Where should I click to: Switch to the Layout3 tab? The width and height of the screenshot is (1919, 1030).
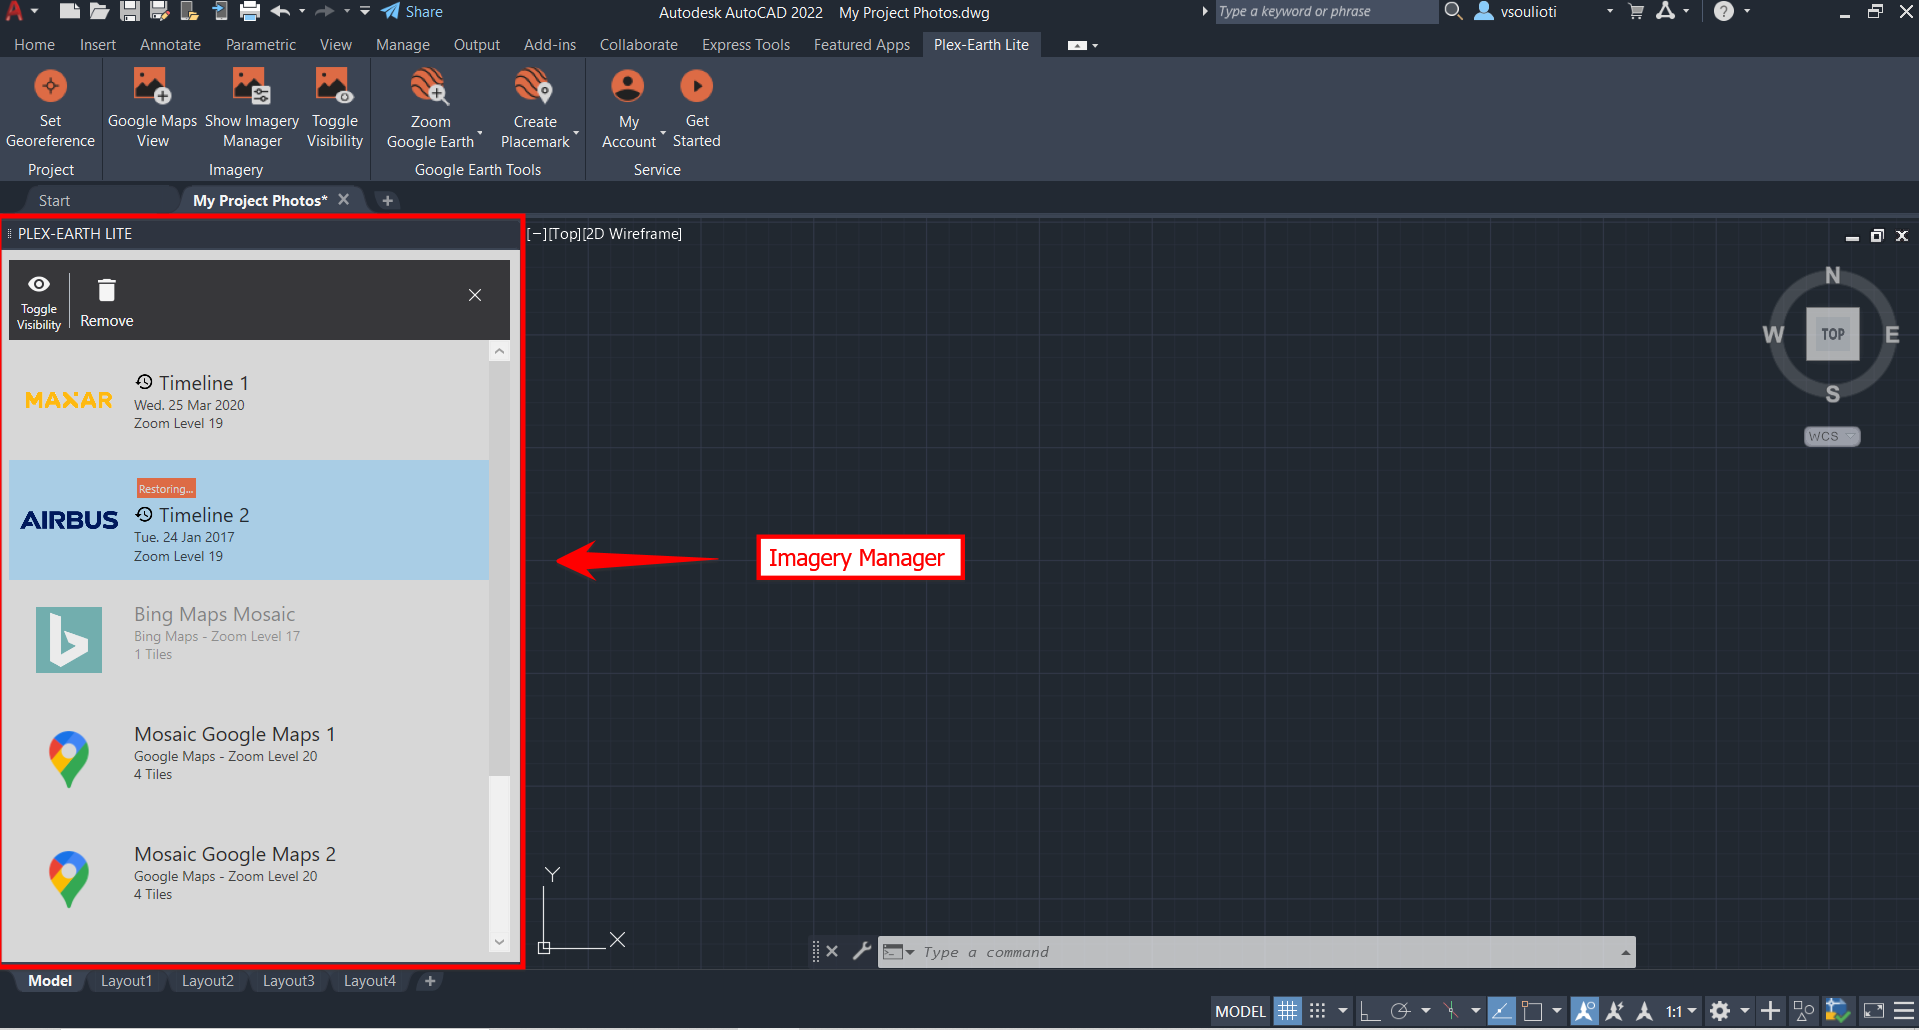288,981
